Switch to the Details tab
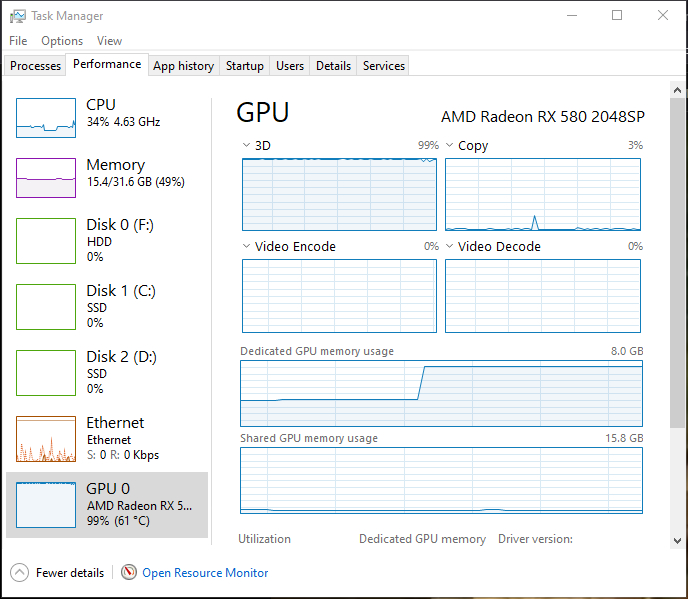This screenshot has height=599, width=688. click(x=333, y=66)
